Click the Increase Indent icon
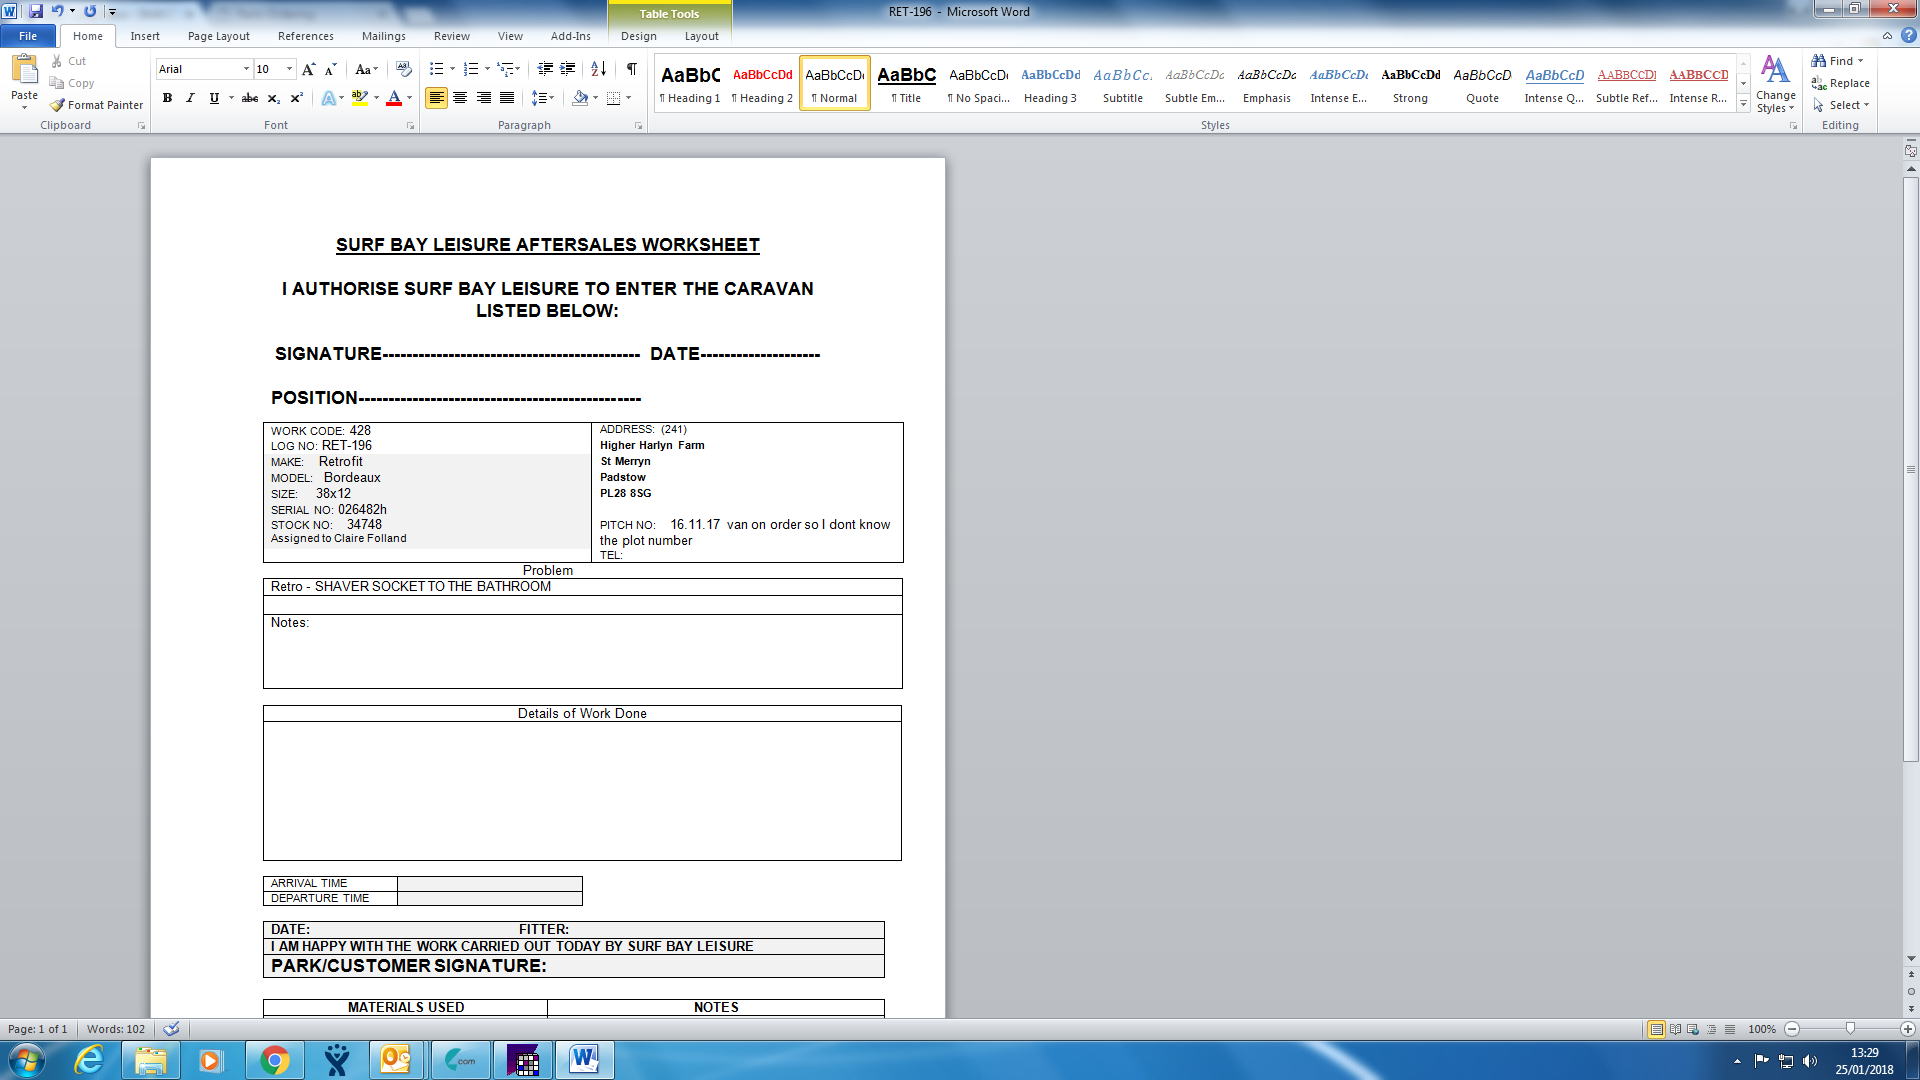 [567, 69]
